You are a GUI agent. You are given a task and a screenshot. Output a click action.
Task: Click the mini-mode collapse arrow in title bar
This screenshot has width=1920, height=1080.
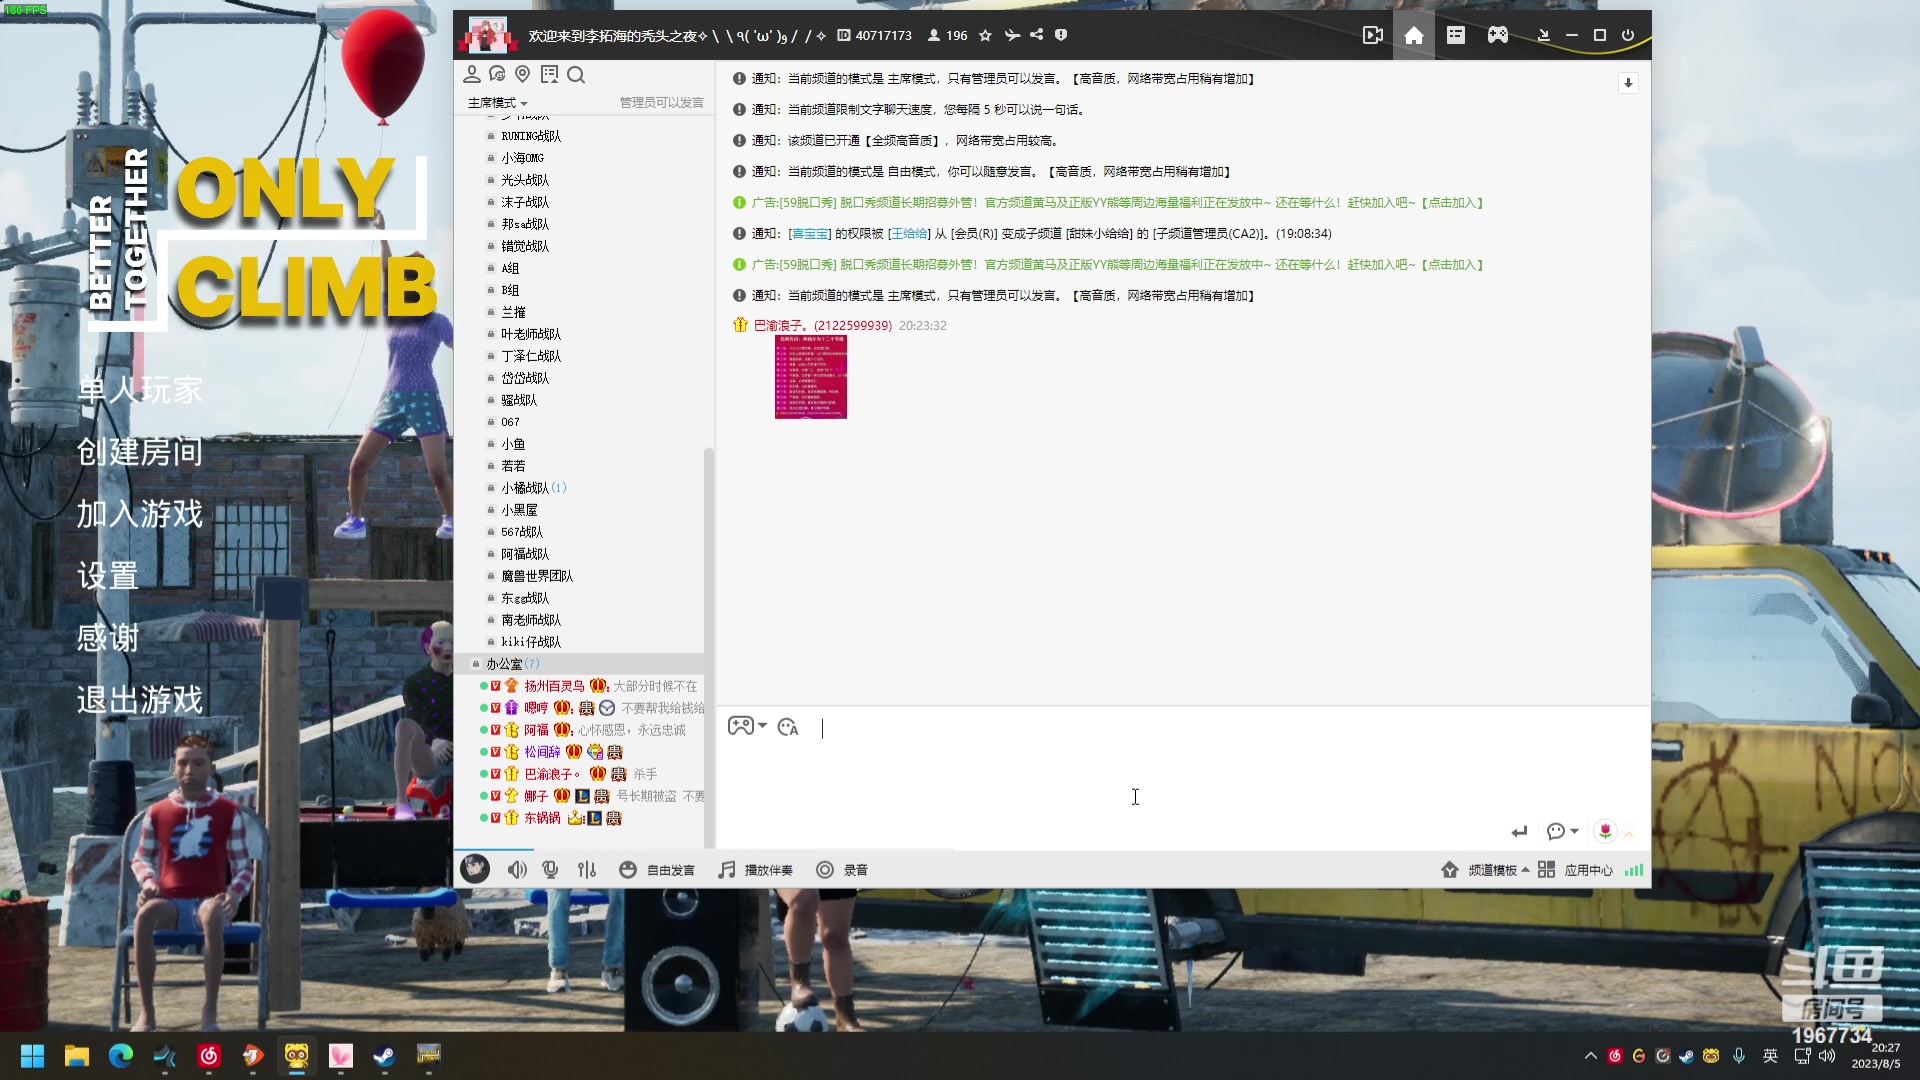click(x=1544, y=35)
